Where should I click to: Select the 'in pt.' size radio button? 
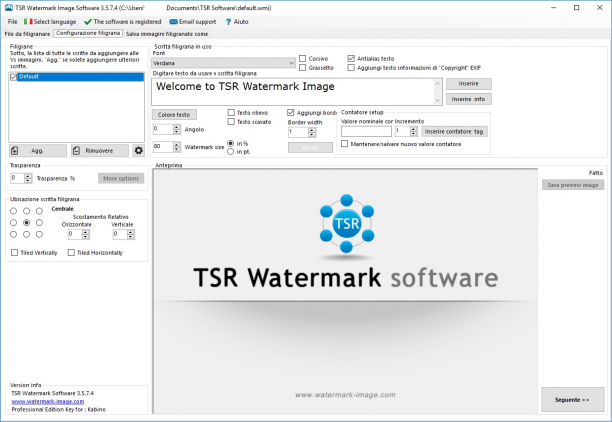tap(231, 151)
